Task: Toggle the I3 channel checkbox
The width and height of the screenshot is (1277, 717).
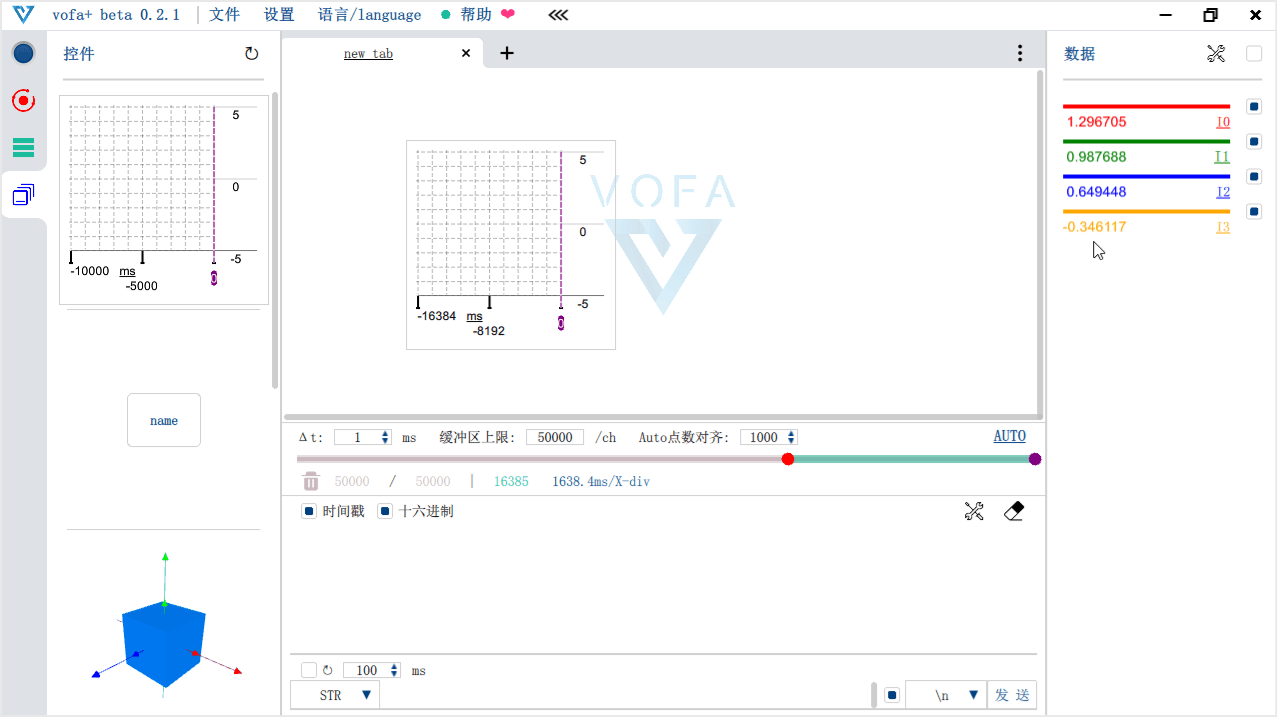Action: click(1254, 211)
